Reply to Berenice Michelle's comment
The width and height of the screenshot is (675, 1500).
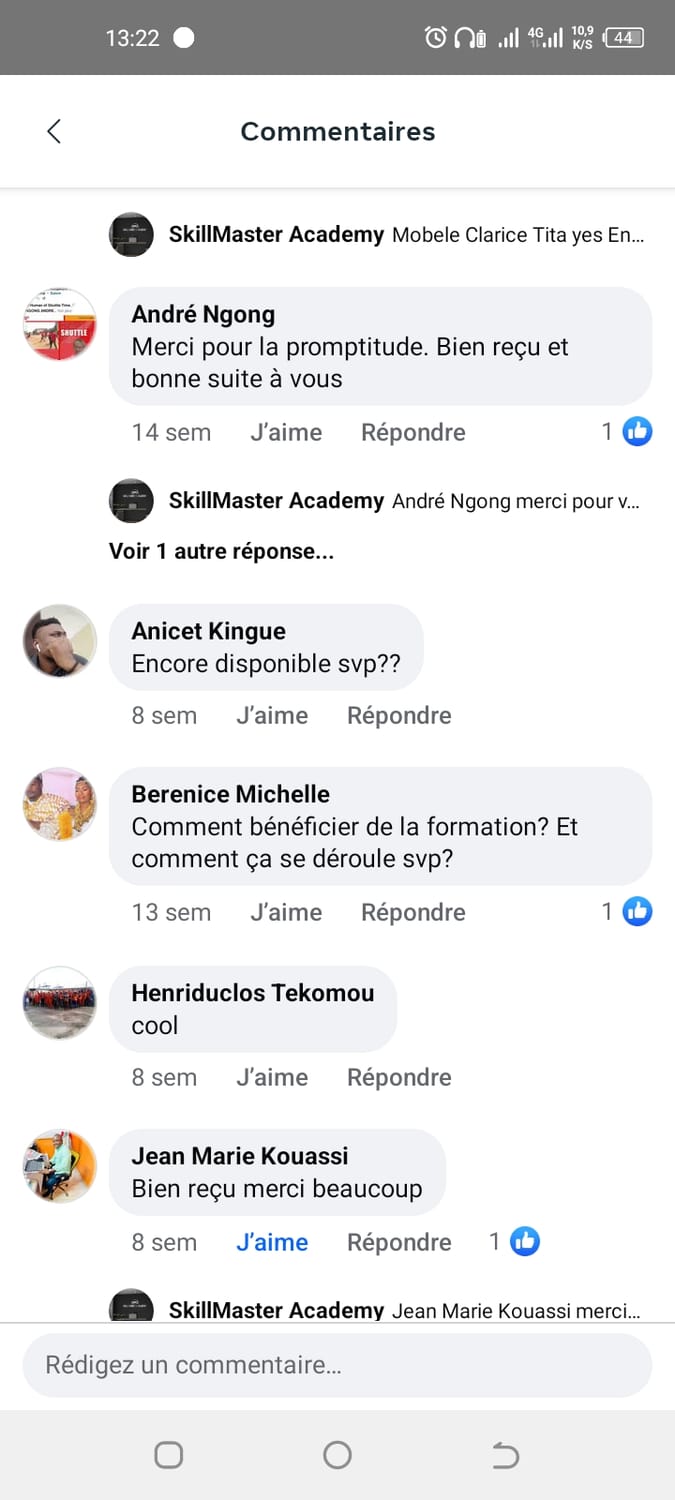point(413,913)
